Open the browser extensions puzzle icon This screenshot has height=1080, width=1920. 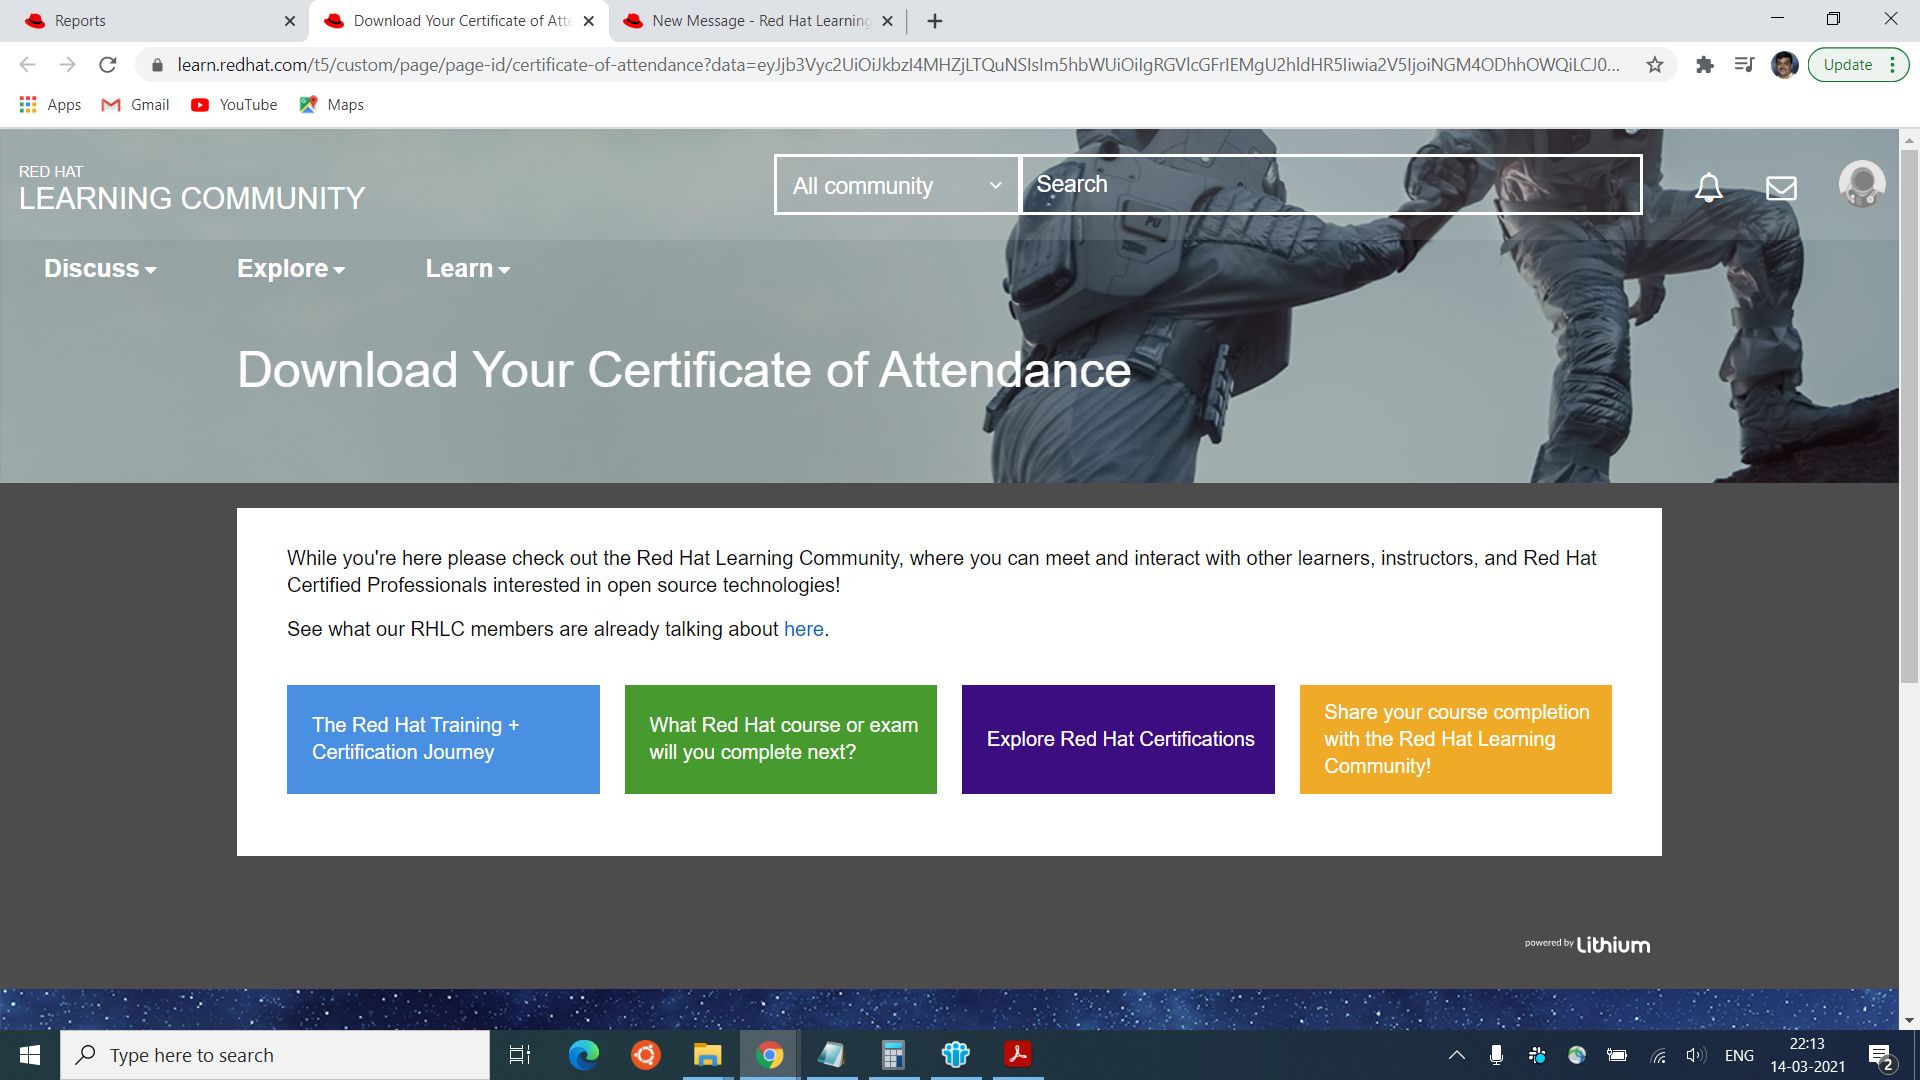coord(1705,64)
